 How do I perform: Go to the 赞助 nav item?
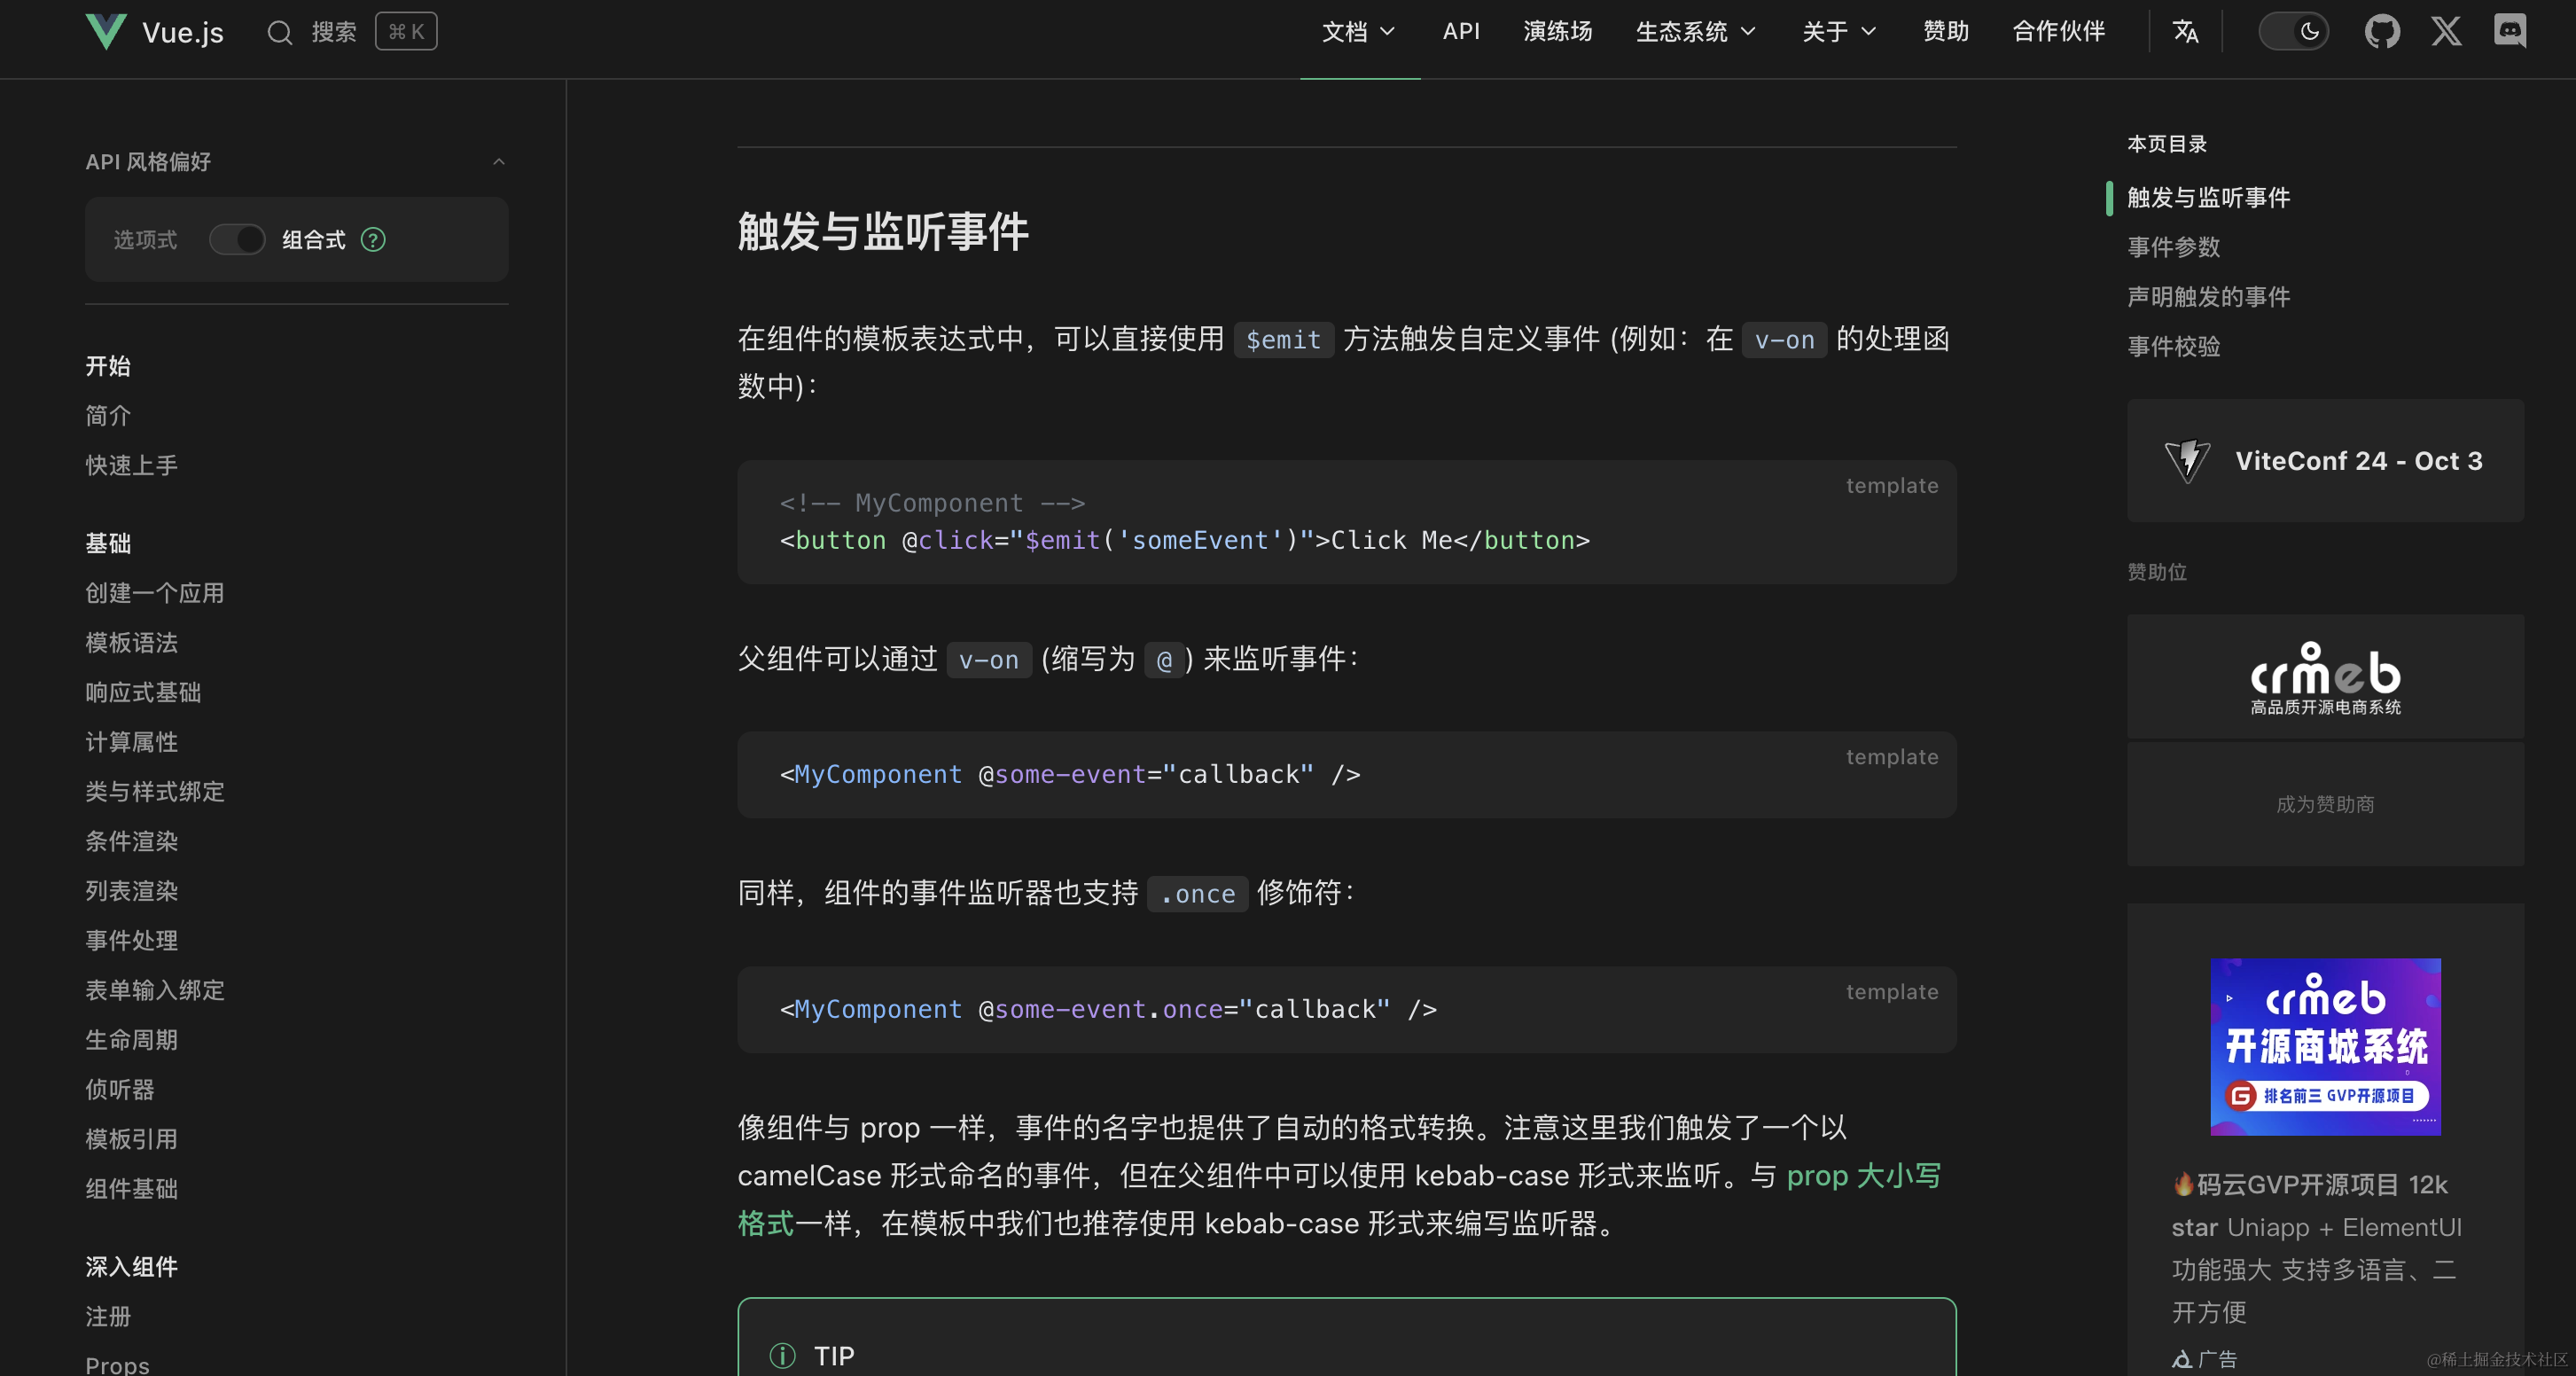(x=1945, y=32)
